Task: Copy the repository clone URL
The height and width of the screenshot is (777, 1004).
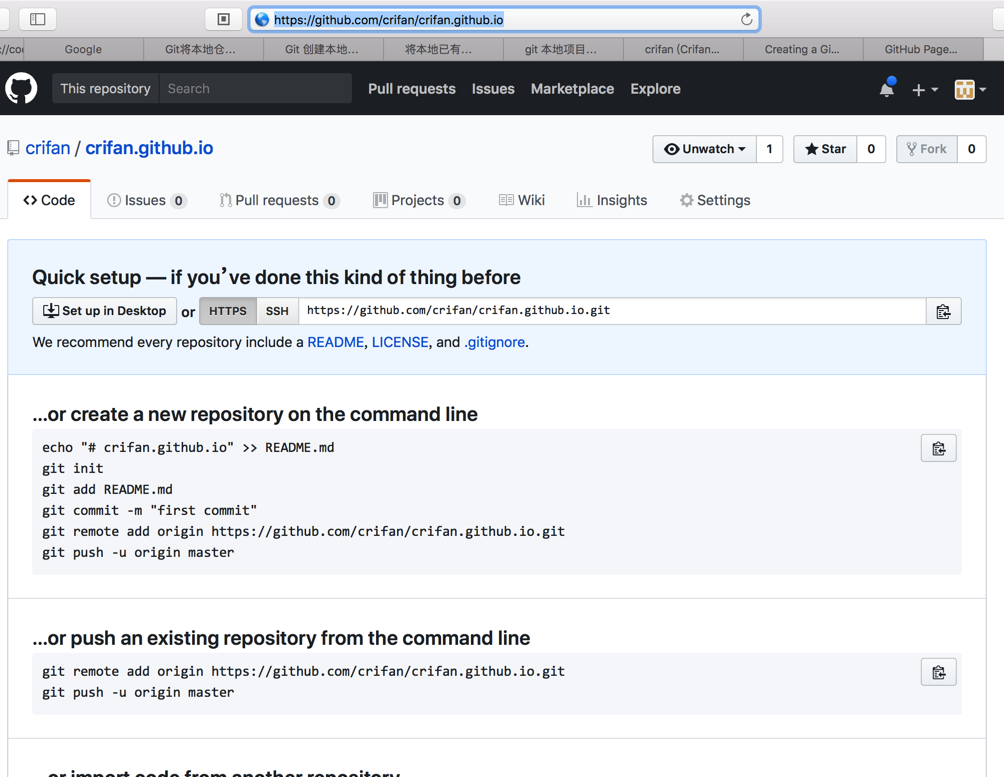Action: coord(943,312)
